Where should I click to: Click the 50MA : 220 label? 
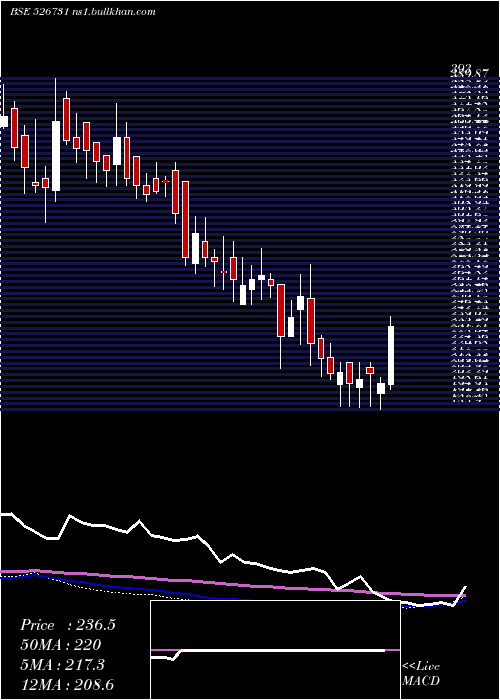tap(61, 645)
